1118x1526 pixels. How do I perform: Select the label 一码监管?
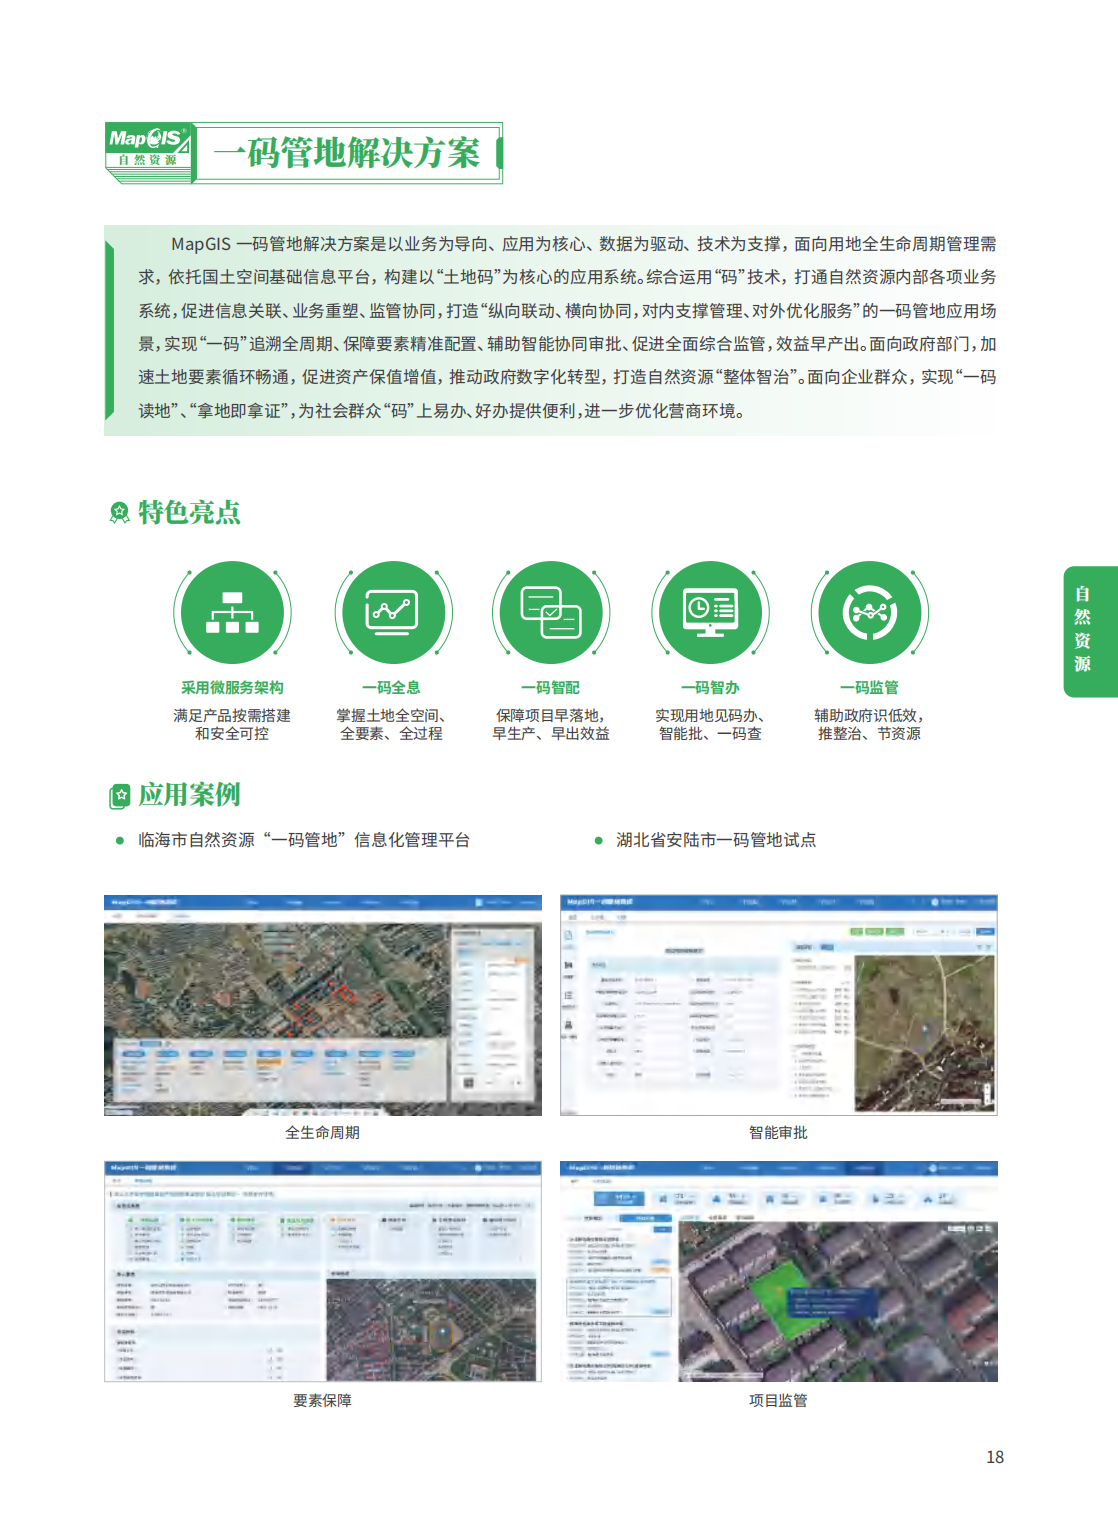(x=870, y=688)
